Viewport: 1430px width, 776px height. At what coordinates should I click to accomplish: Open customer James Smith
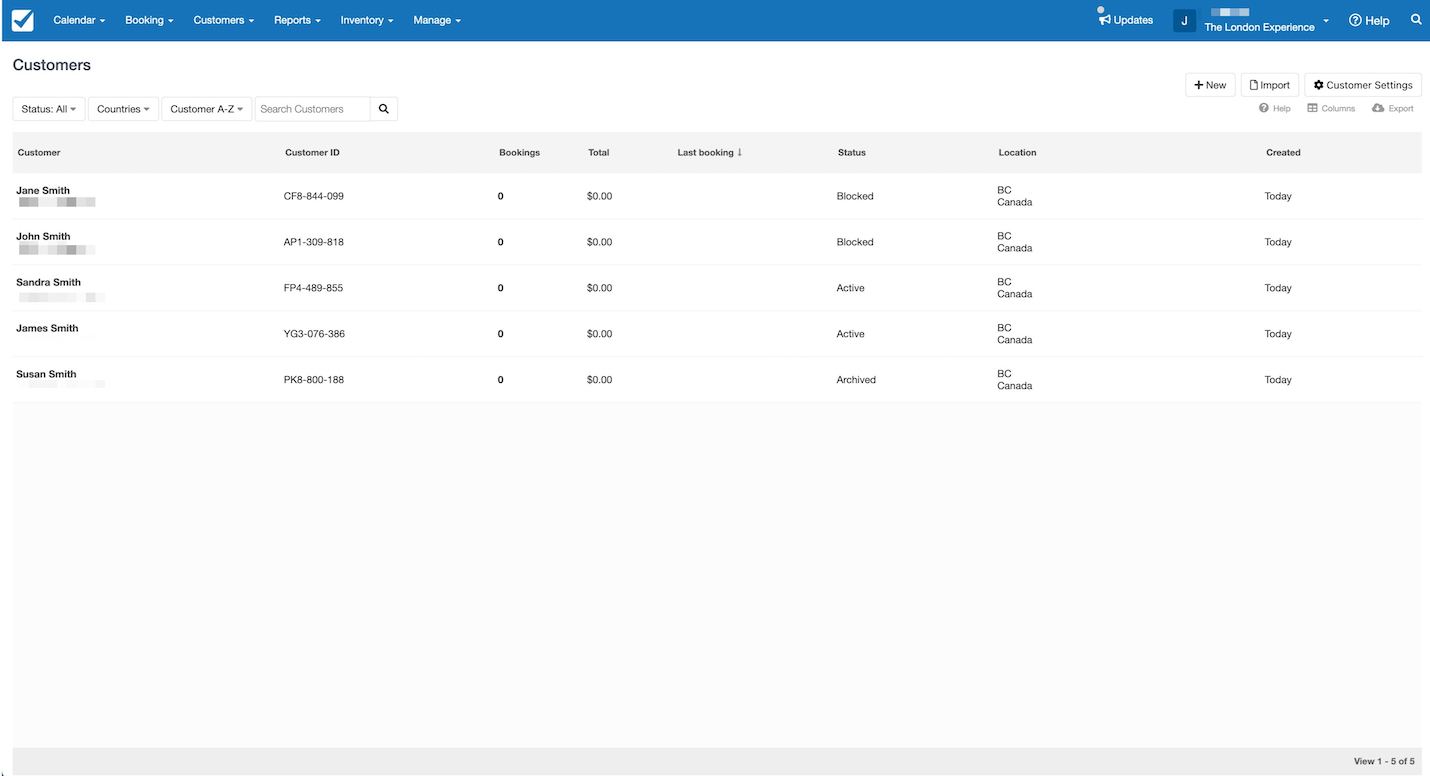pos(47,328)
